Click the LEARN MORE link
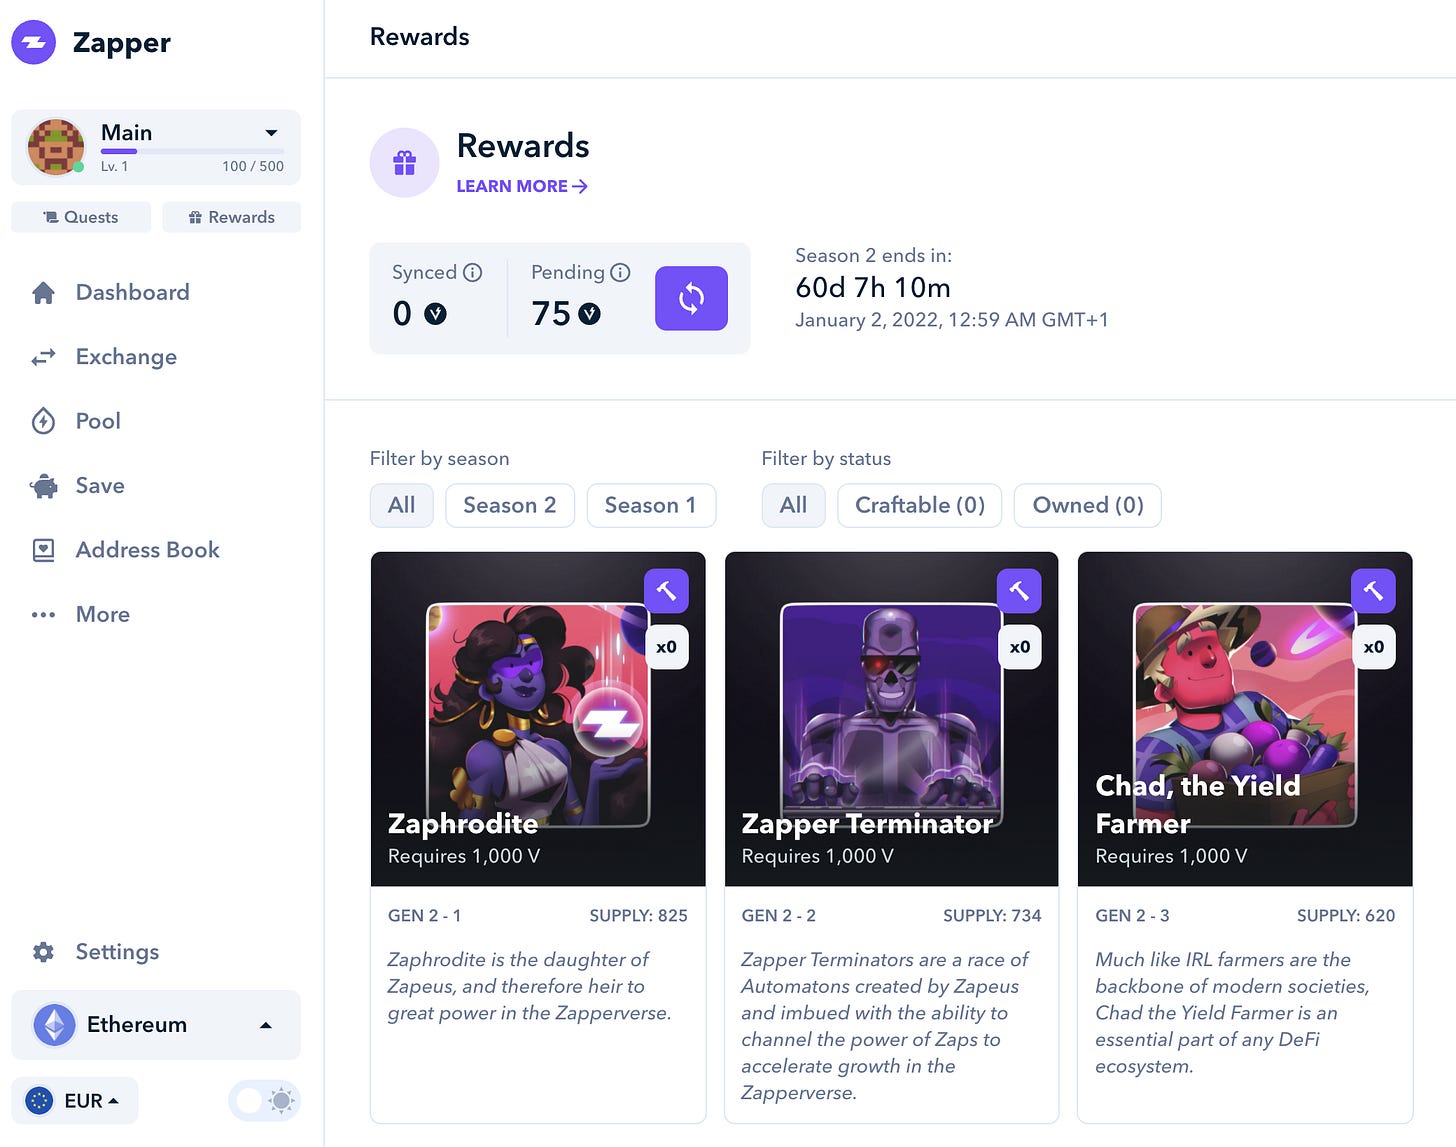The image size is (1456, 1147). pos(522,186)
